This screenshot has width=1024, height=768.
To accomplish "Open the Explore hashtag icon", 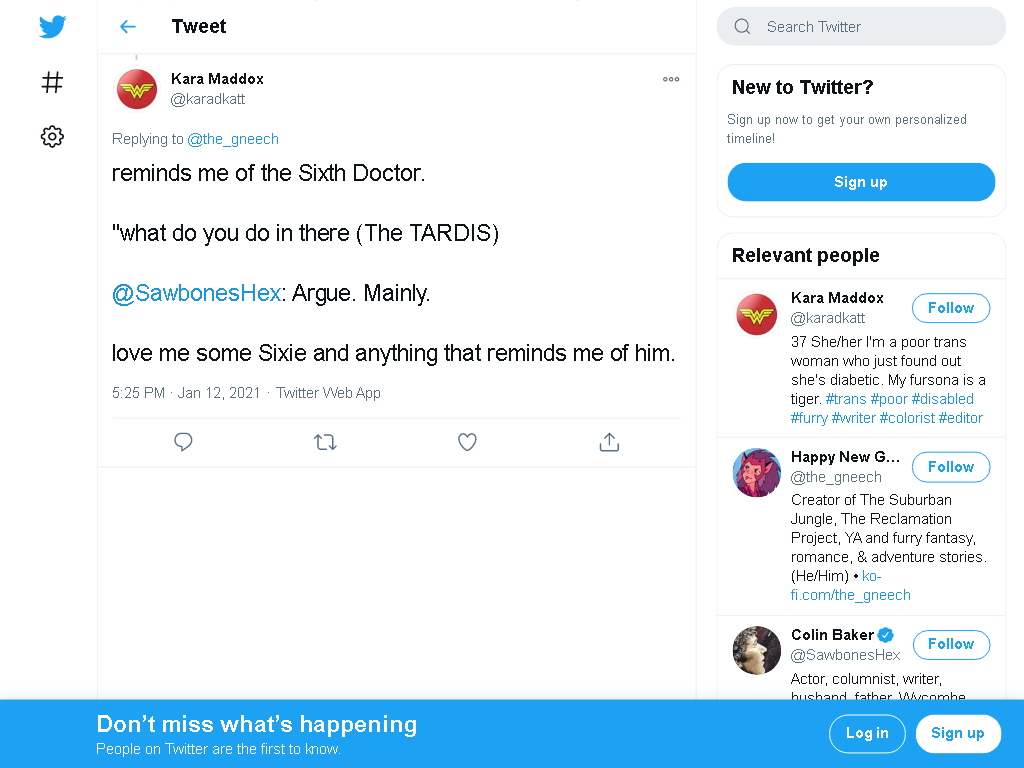I will tap(52, 82).
